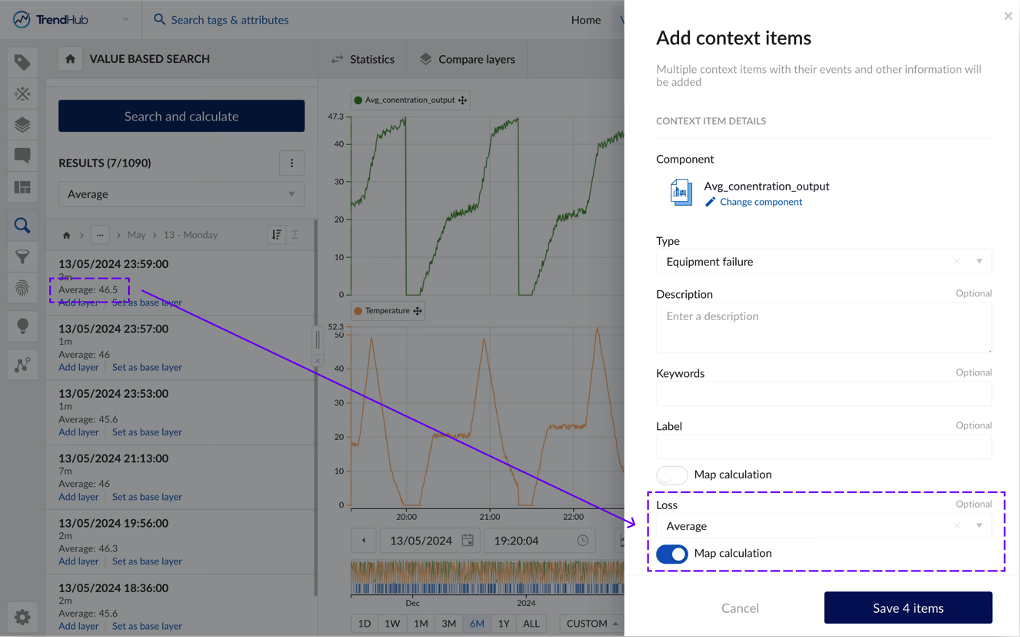Select the magnifier search icon in sidebar
This screenshot has height=637, width=1020.
pos(22,225)
